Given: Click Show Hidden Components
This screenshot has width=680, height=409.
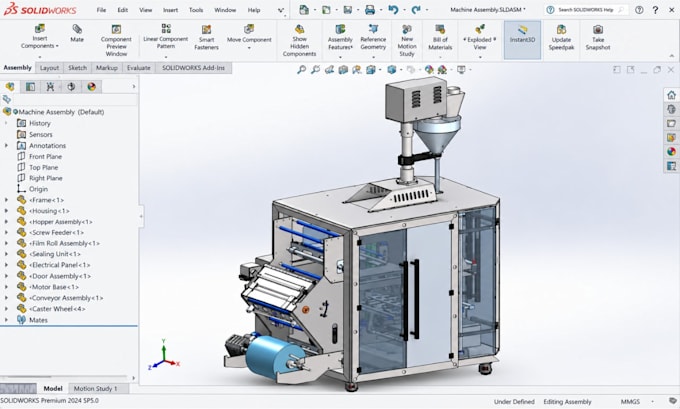Looking at the screenshot, I should [299, 40].
